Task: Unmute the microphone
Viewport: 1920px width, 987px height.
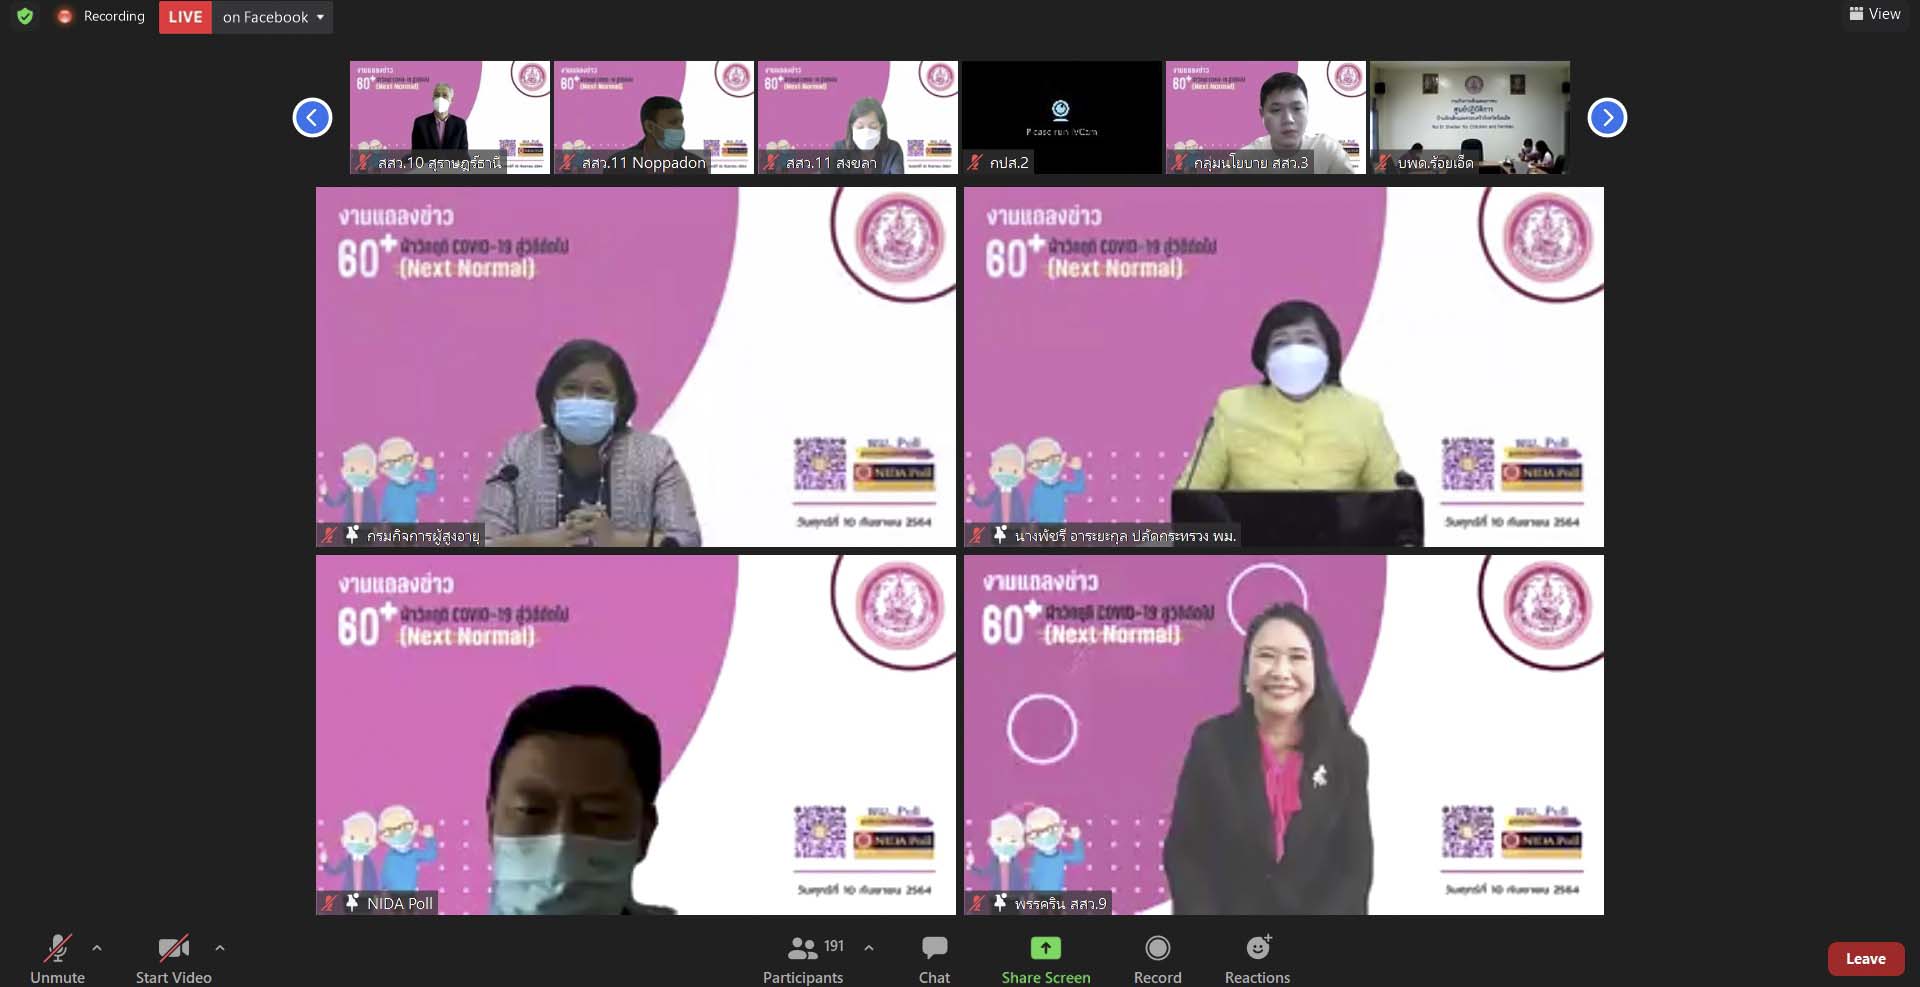Action: pos(57,958)
